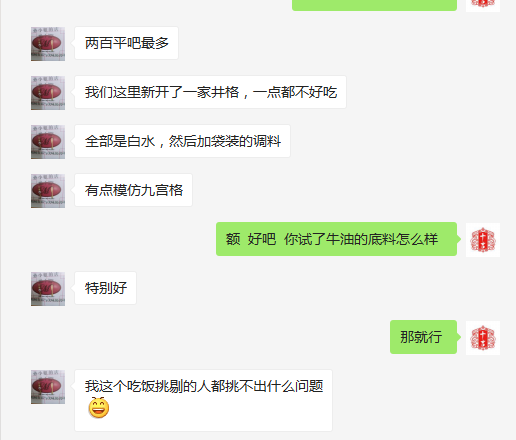Click the "有点模仿九宫格" message bubble
516x440 pixels.
[134, 190]
